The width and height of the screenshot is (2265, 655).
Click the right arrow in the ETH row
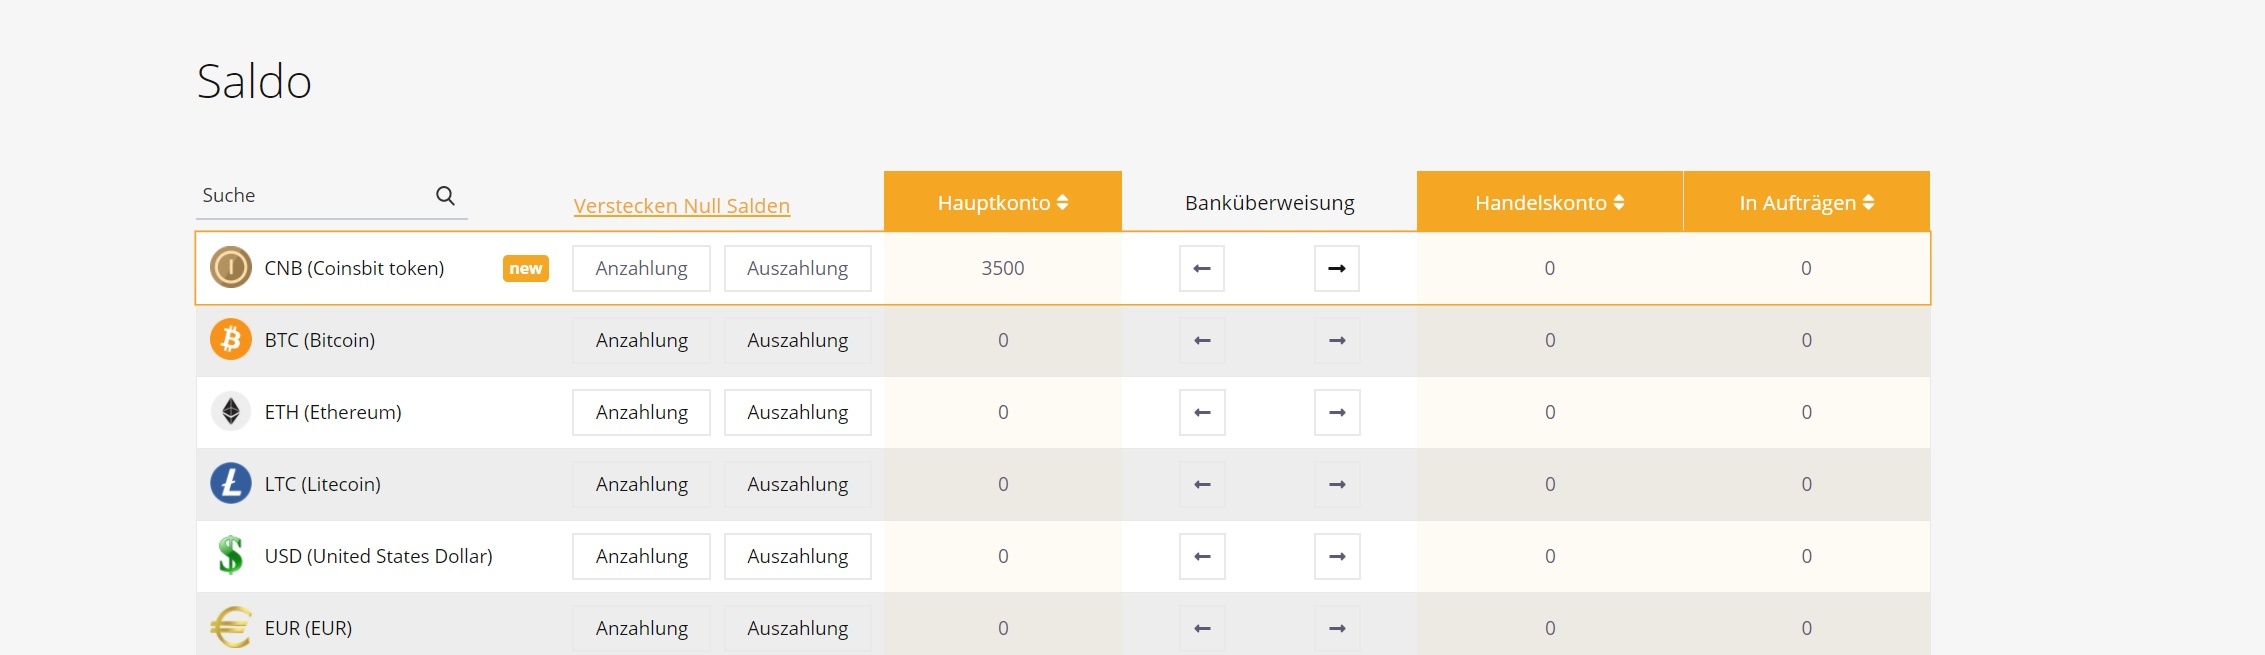click(1336, 412)
